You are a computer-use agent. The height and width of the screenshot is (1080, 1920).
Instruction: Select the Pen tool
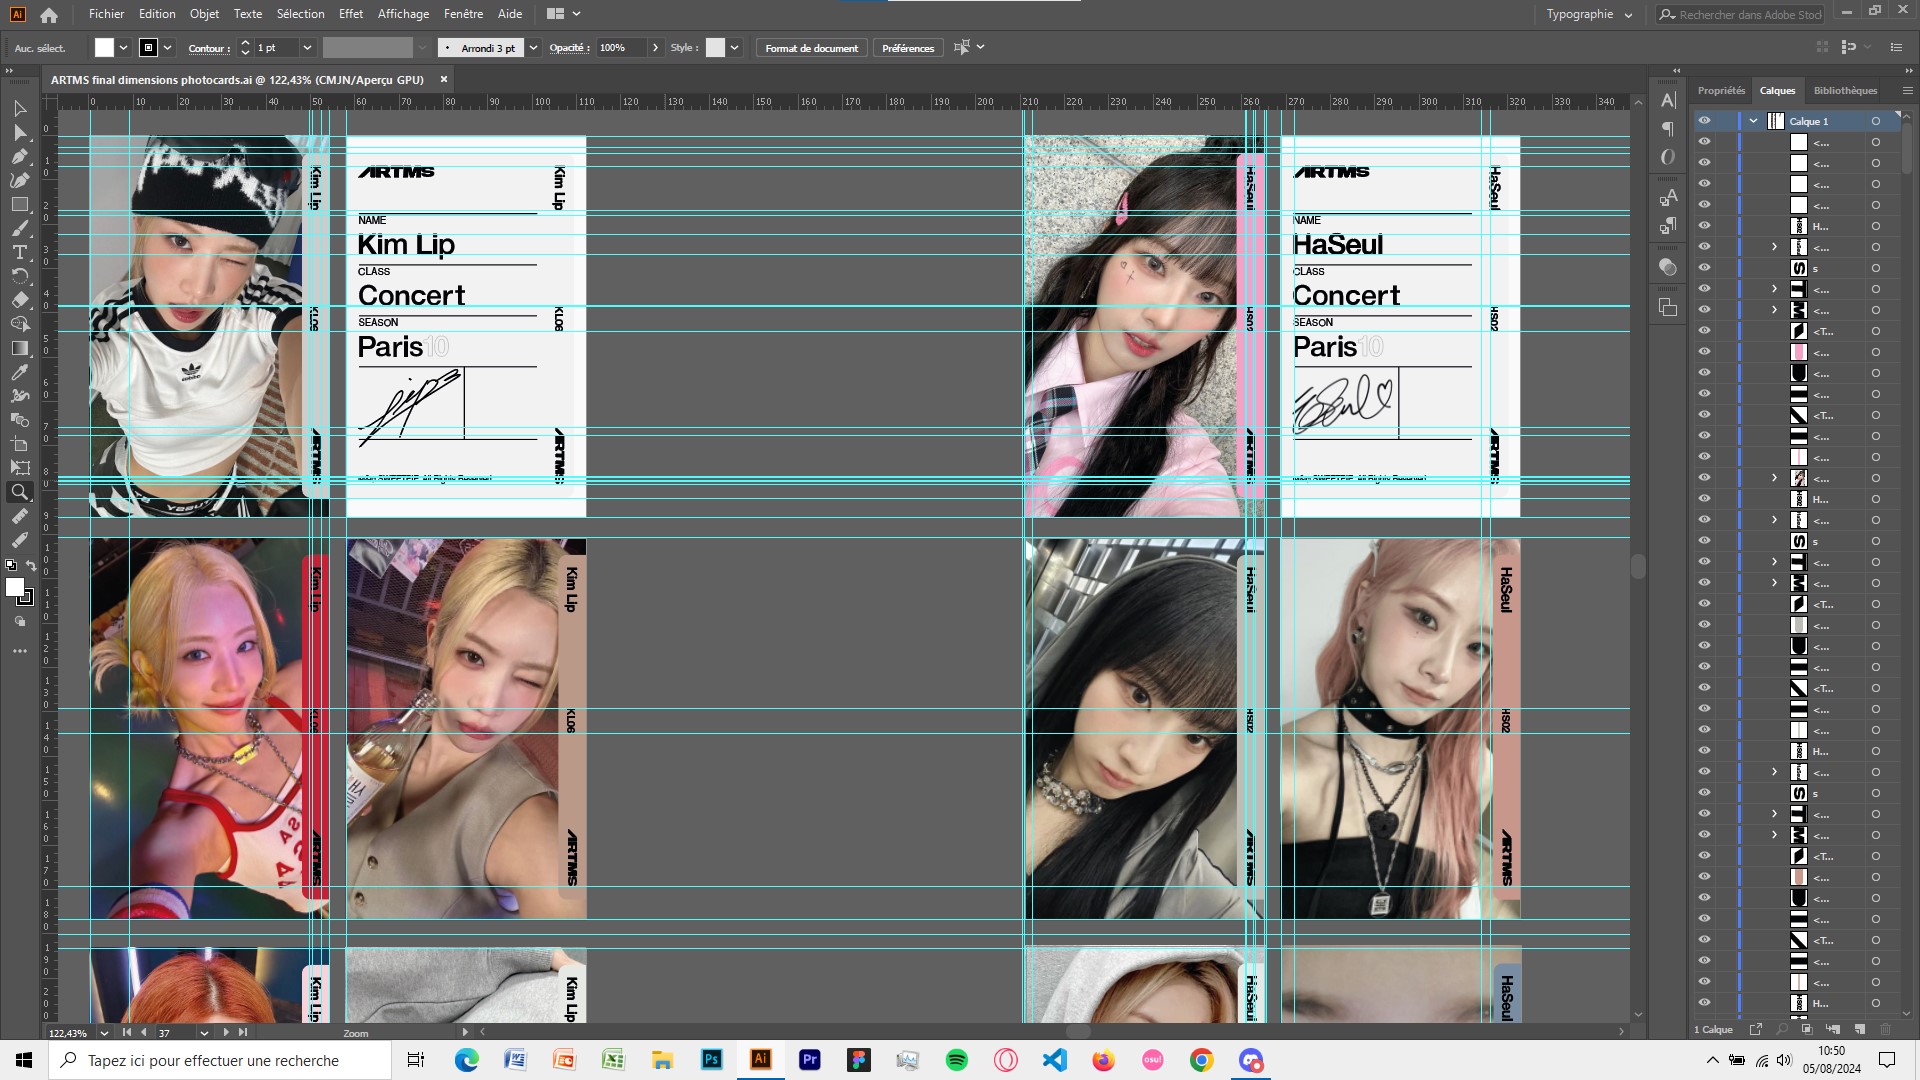pyautogui.click(x=19, y=156)
